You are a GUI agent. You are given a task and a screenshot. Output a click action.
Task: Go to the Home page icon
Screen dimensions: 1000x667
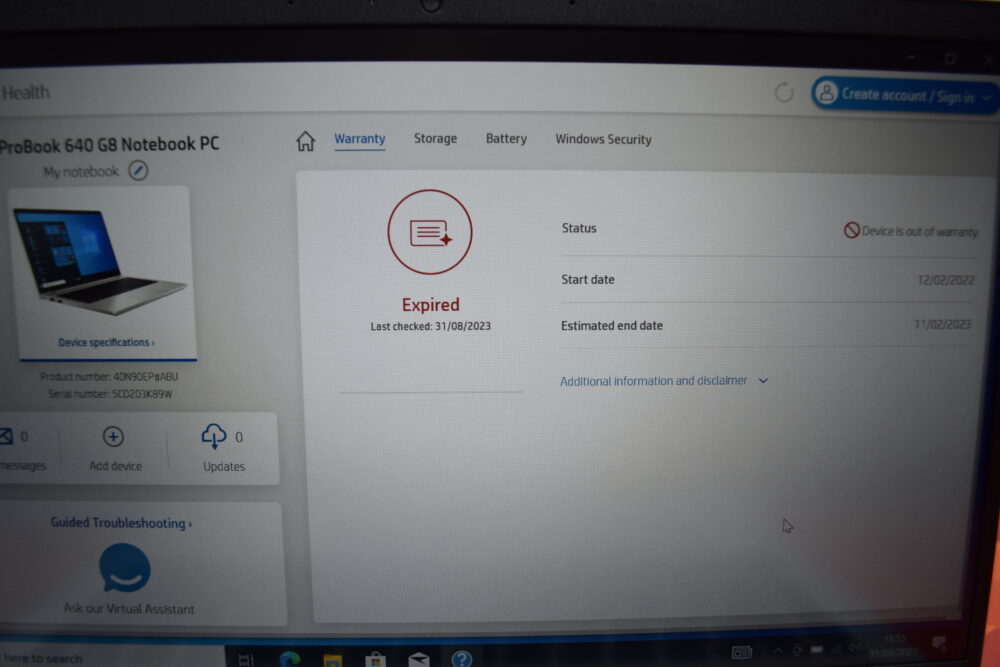(x=305, y=141)
